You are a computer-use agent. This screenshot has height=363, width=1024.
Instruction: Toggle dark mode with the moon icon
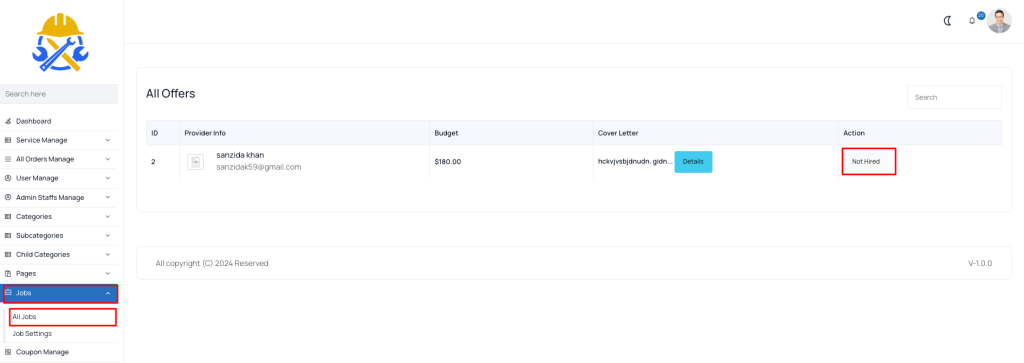948,21
